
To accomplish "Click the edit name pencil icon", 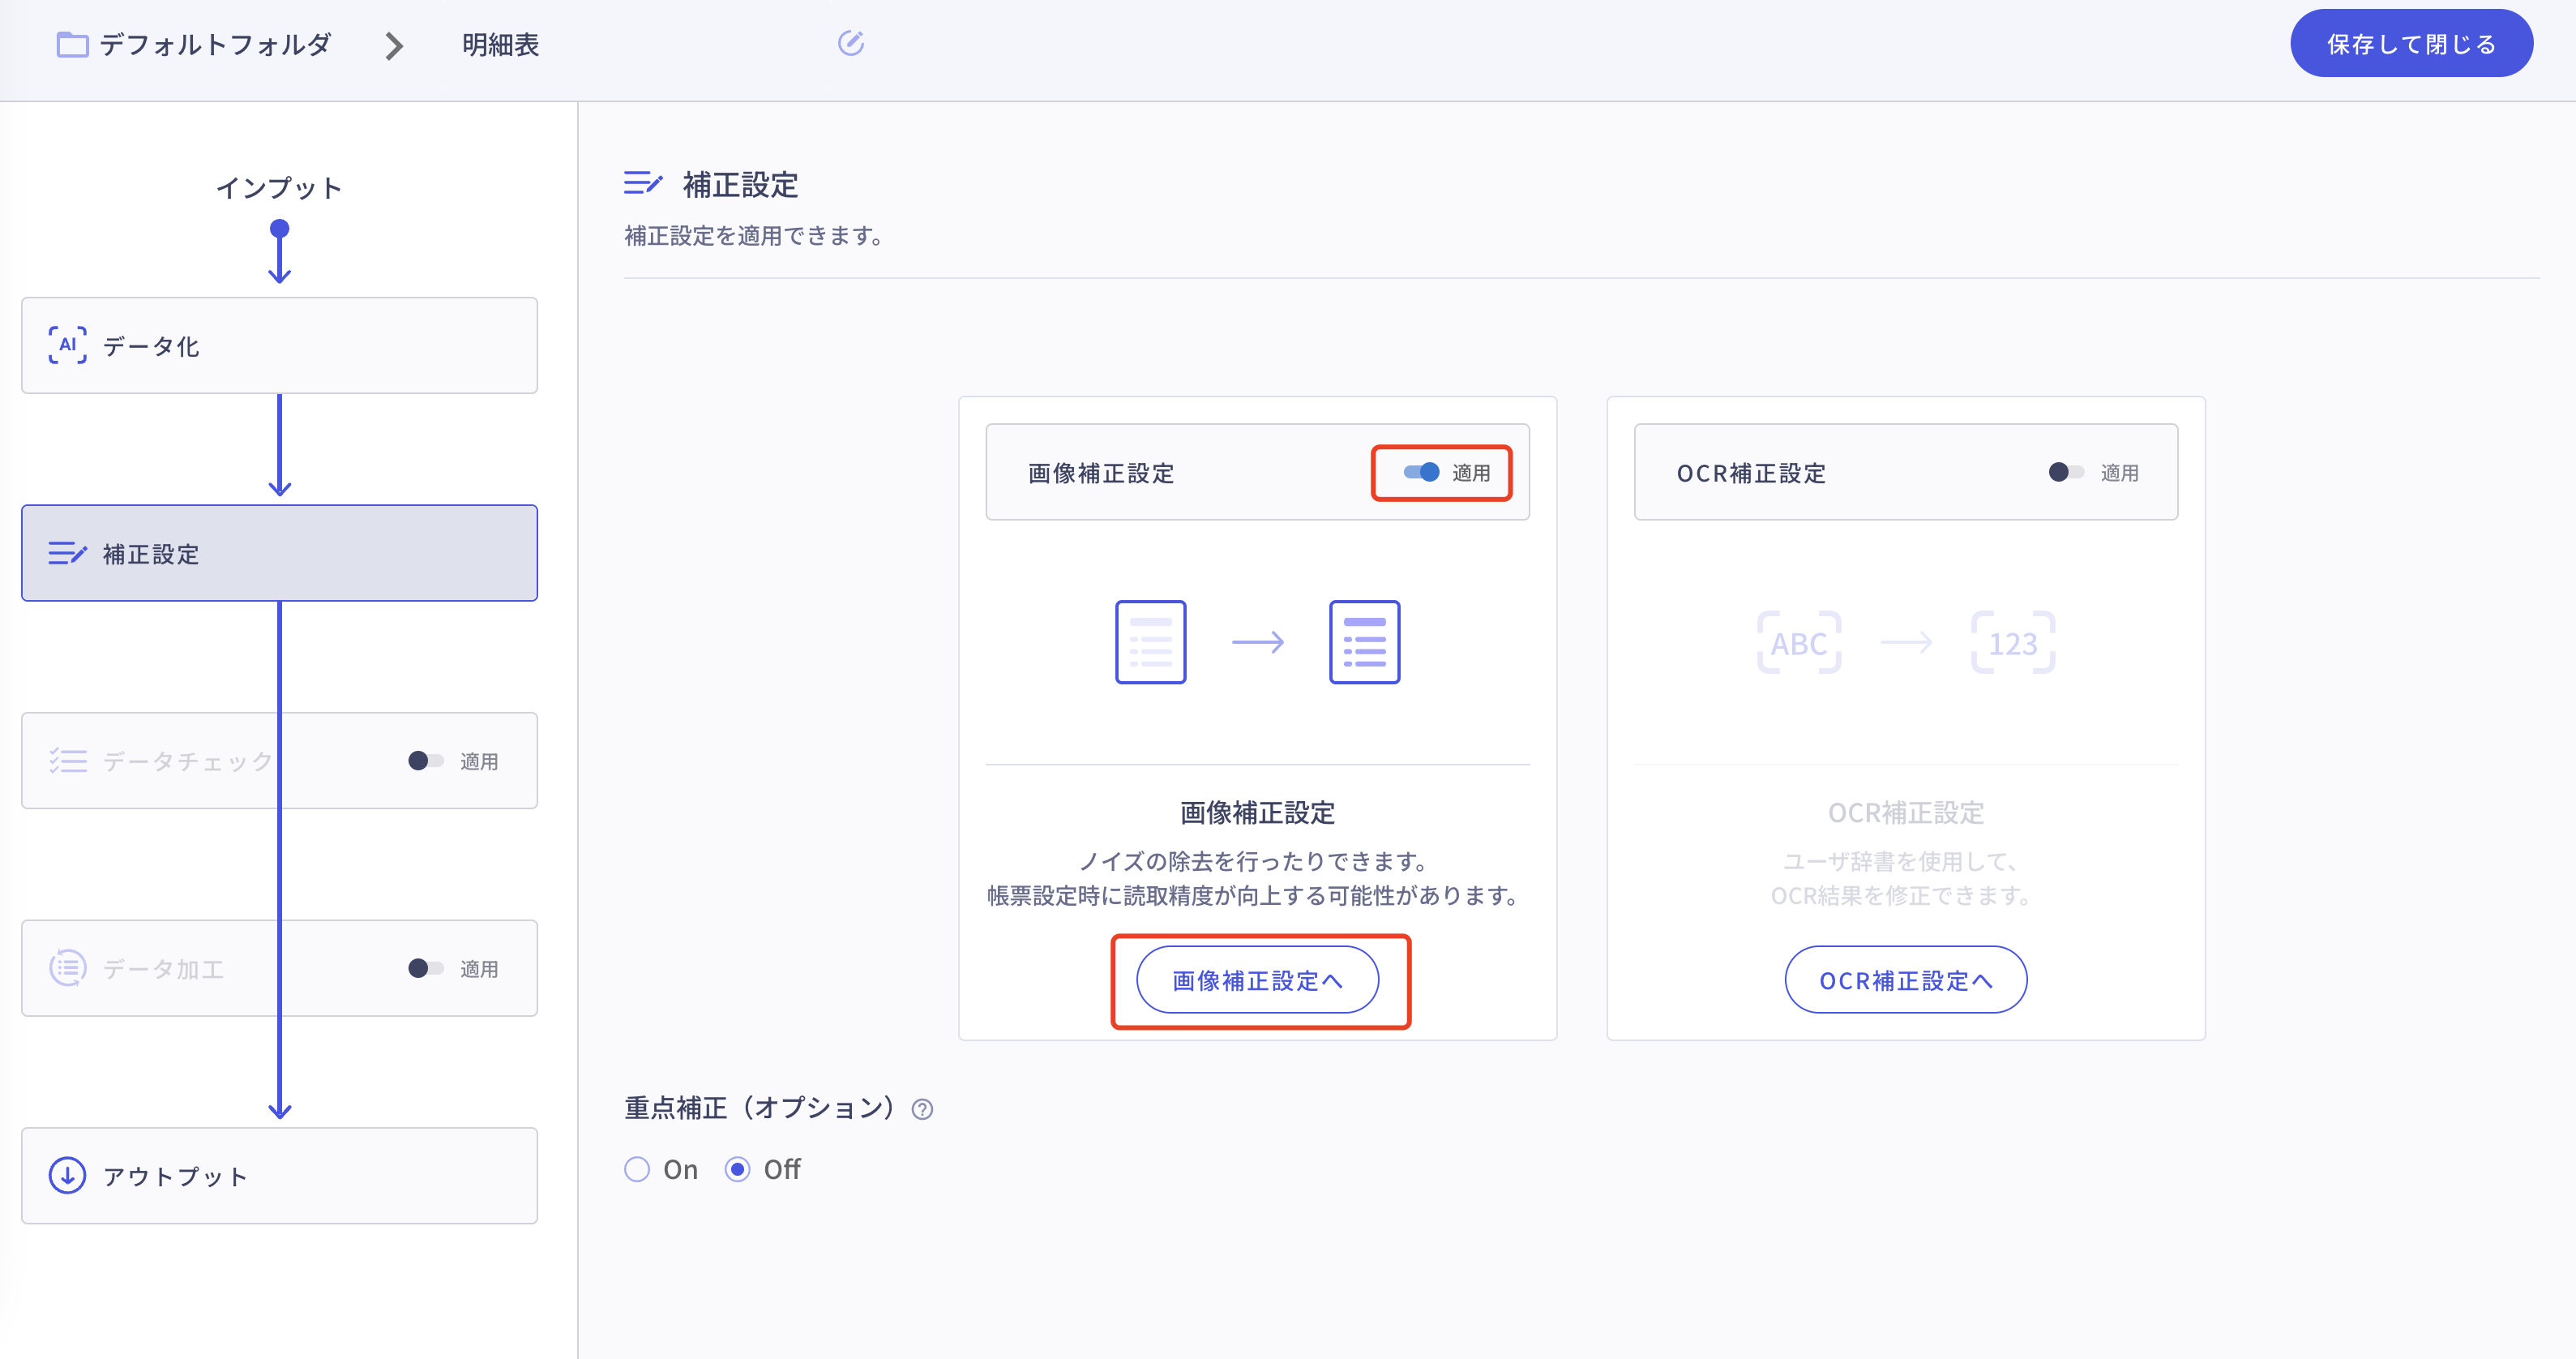I will (851, 43).
